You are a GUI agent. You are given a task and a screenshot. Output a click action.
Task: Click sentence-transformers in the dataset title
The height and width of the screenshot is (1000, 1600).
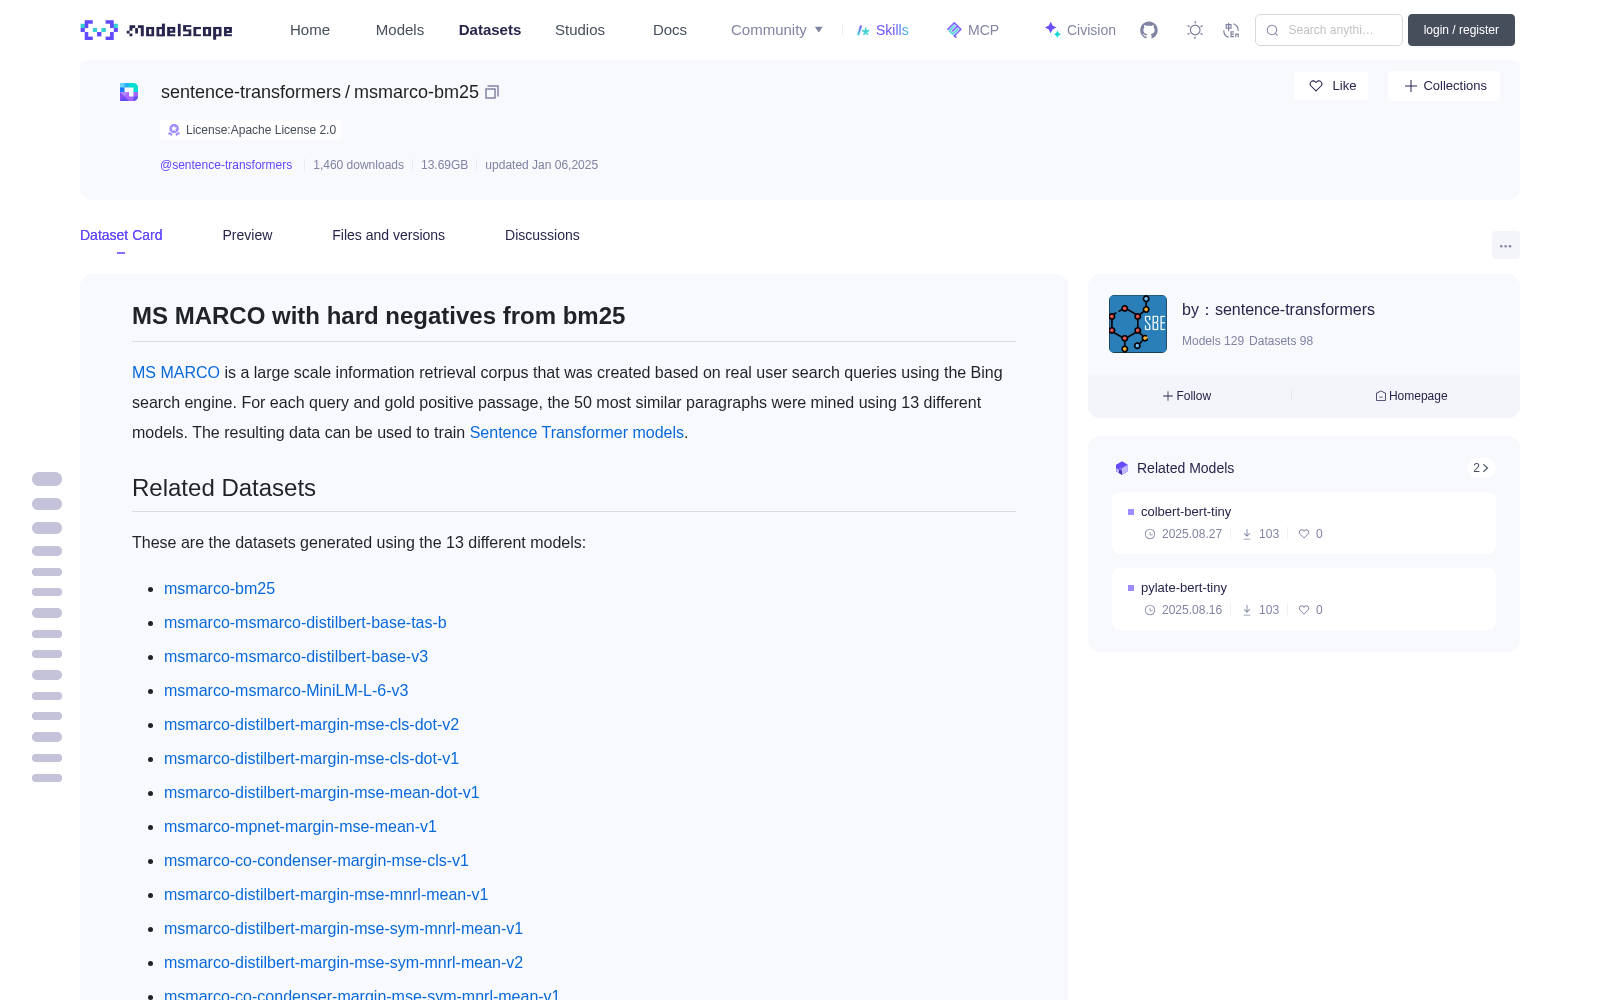(x=251, y=92)
